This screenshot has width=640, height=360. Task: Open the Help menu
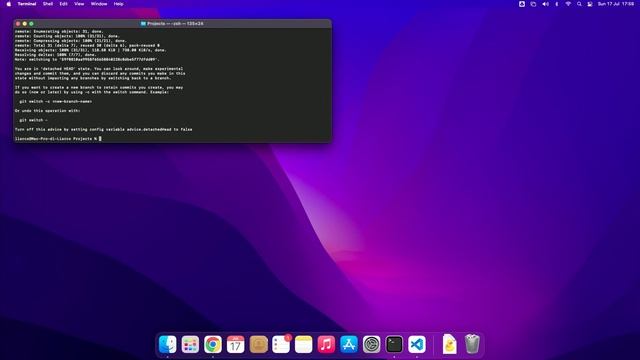(x=118, y=4)
